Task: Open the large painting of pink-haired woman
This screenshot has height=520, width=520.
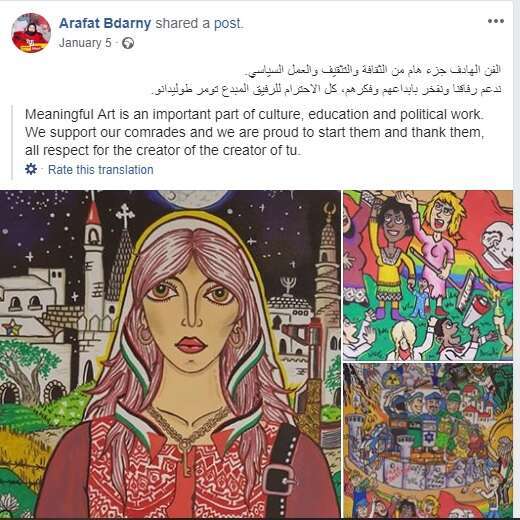Action: click(170, 354)
